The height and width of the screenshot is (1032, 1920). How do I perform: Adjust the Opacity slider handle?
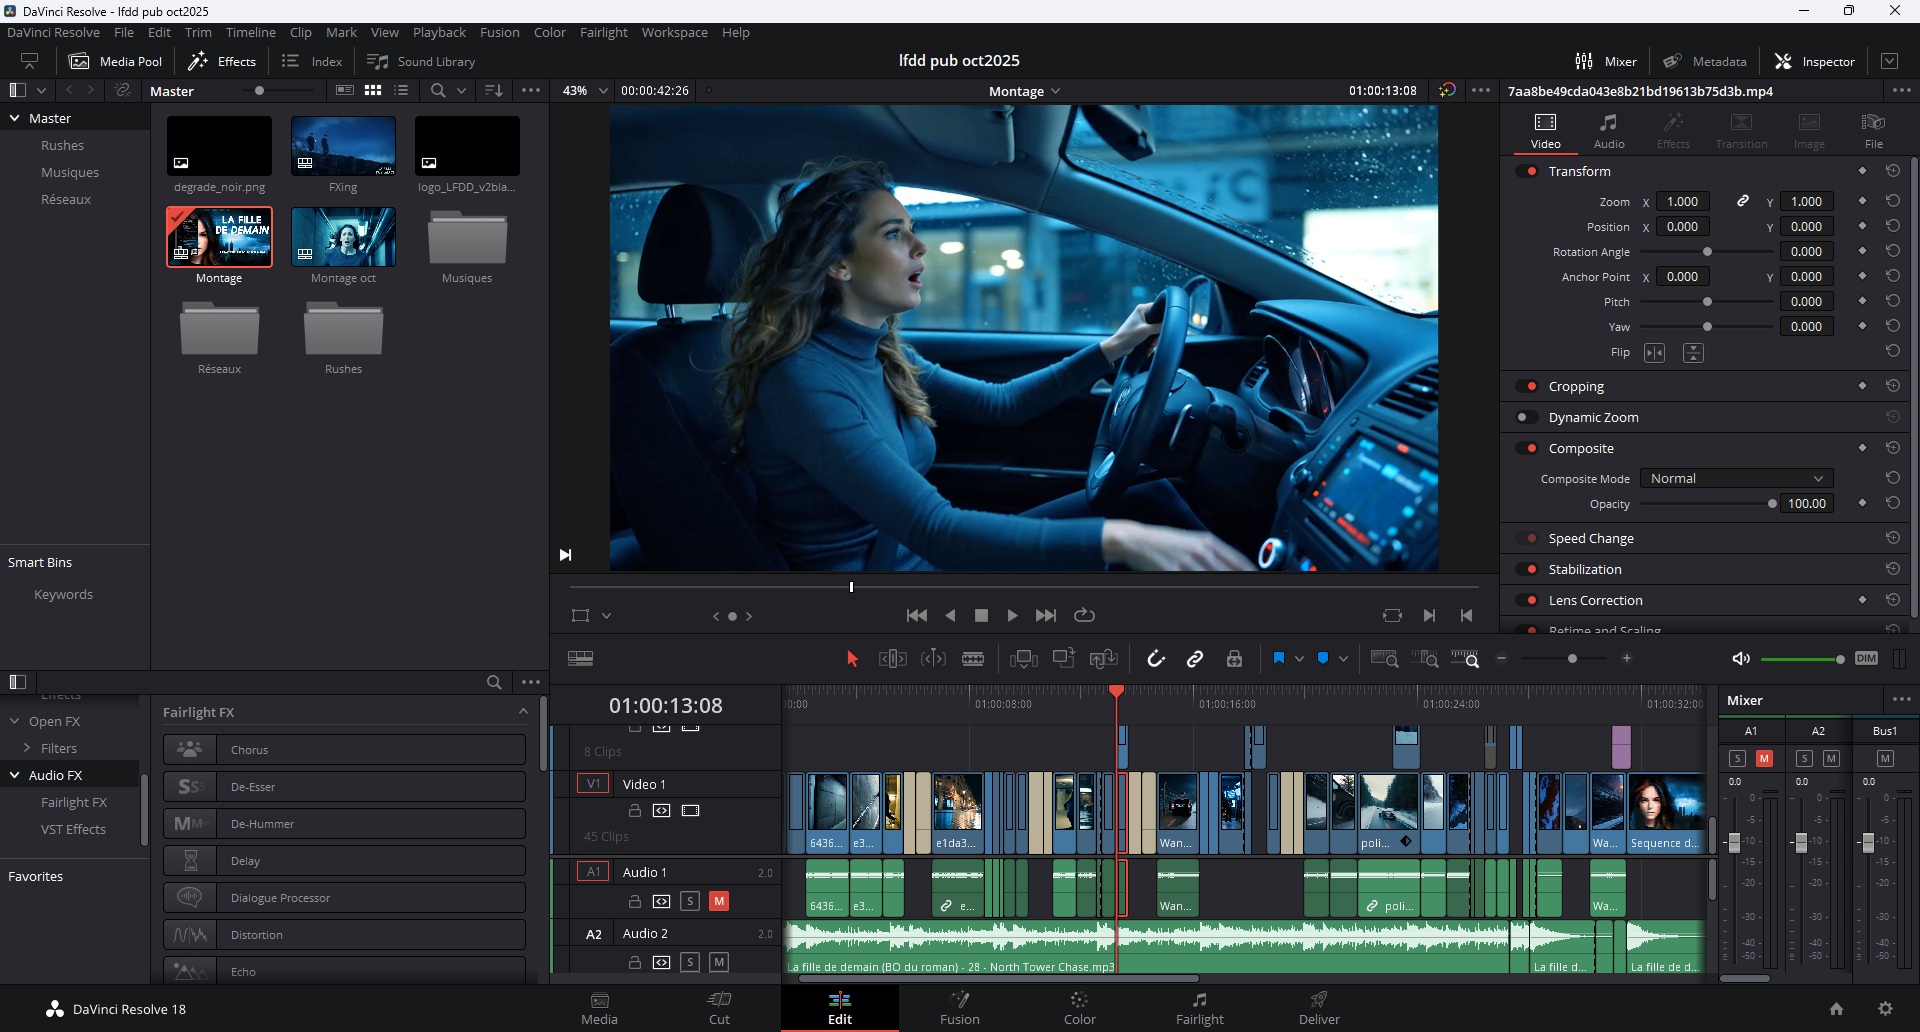click(x=1772, y=504)
